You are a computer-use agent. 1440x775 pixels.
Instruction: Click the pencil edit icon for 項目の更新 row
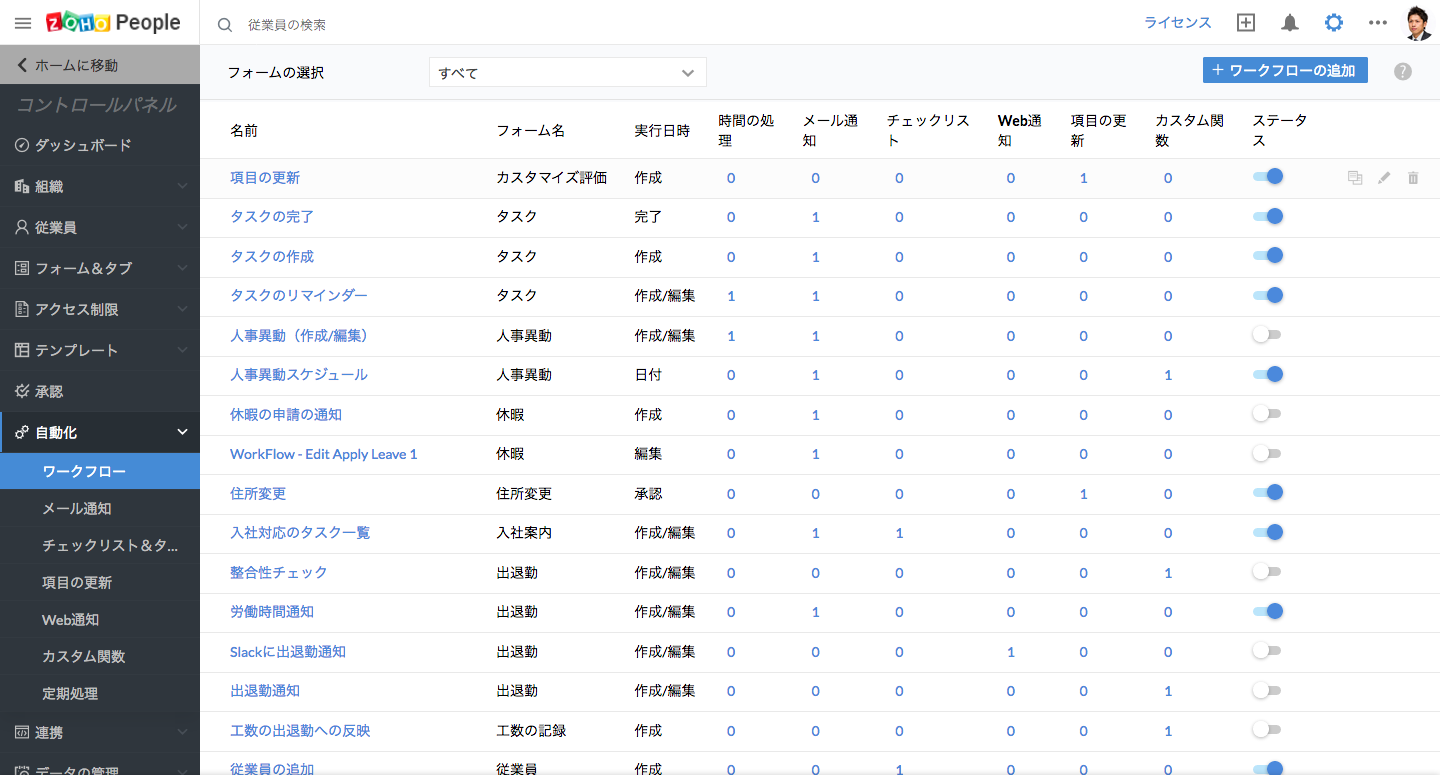(x=1384, y=178)
